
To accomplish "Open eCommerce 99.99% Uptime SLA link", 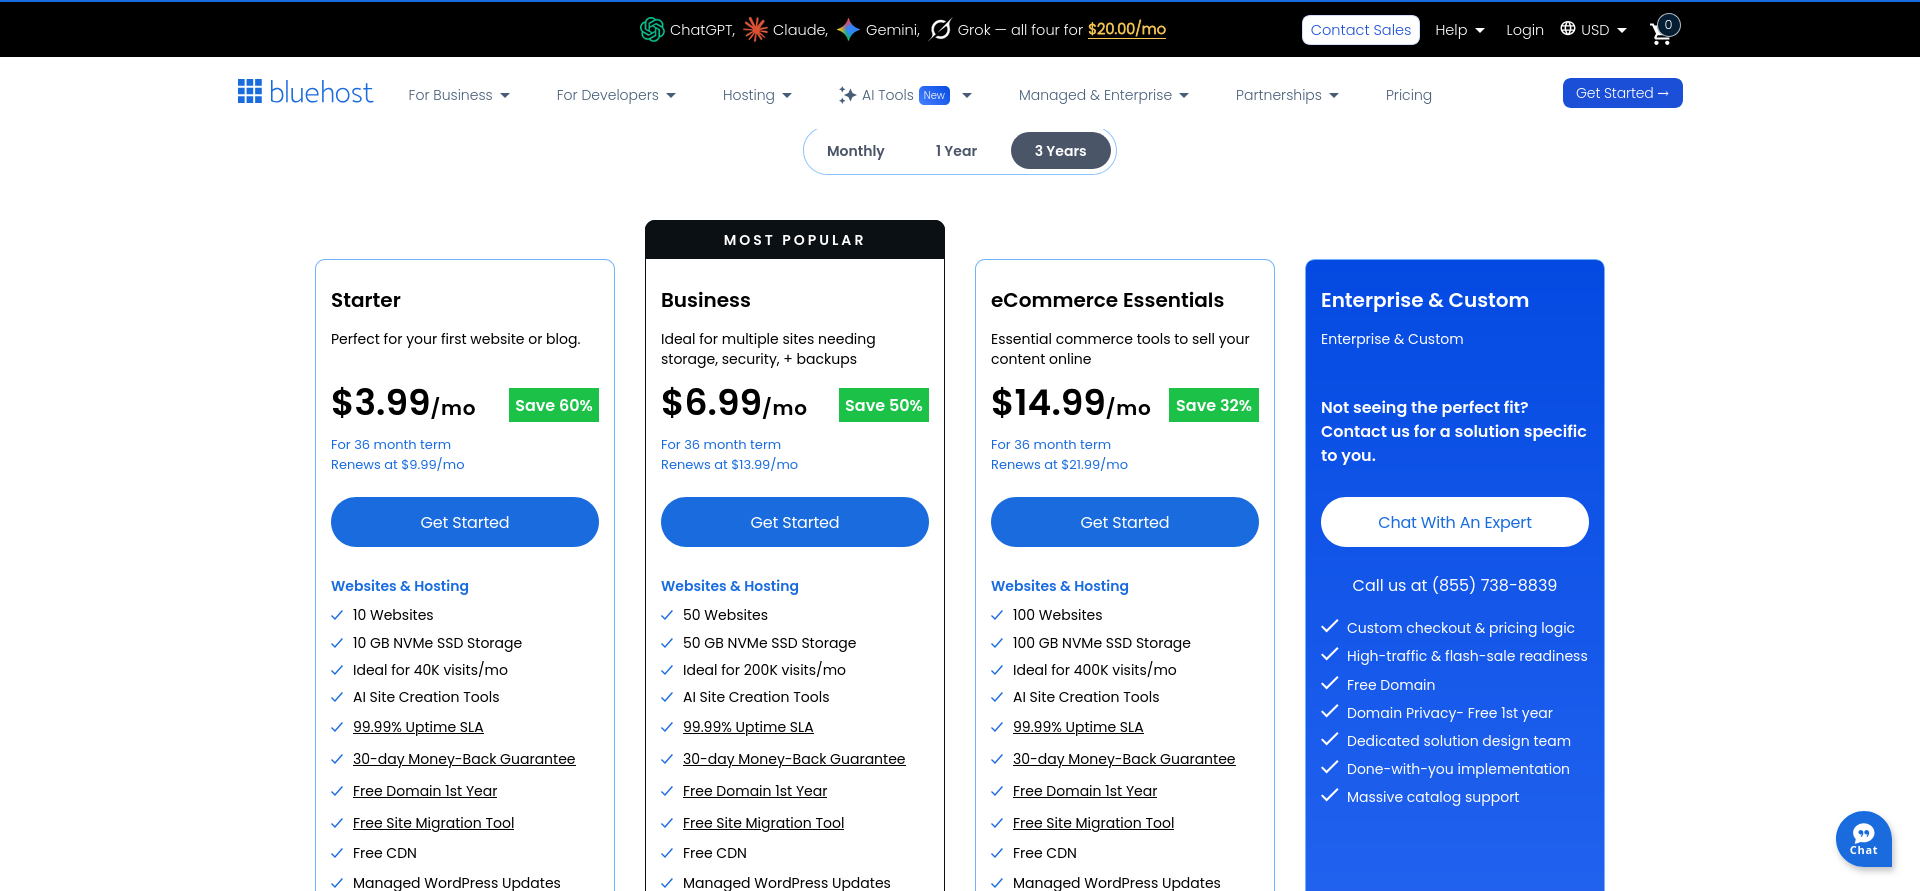I will click(1078, 727).
